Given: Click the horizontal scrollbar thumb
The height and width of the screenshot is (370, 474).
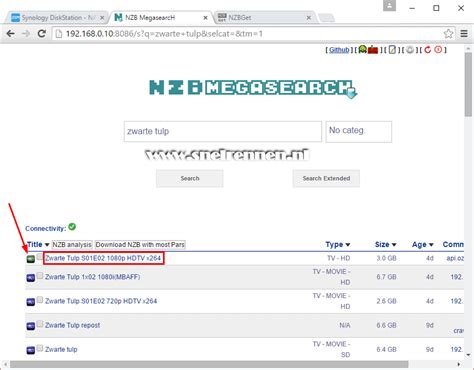Looking at the screenshot, I should [209, 364].
